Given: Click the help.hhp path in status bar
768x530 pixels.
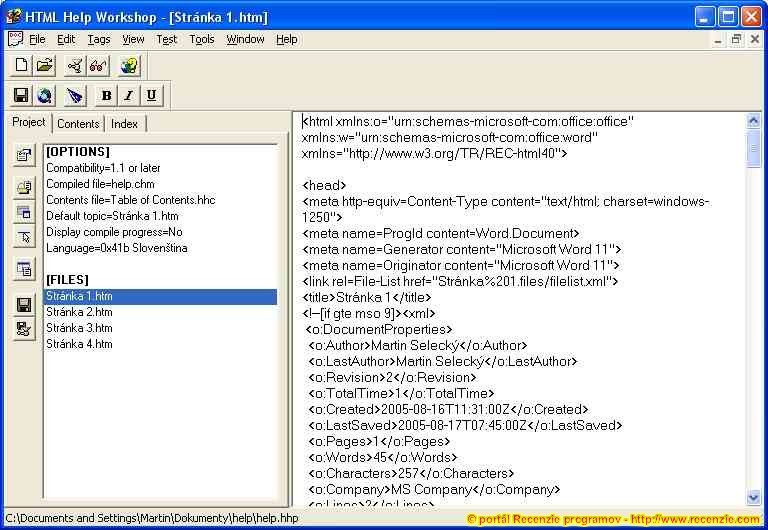Looking at the screenshot, I should pos(152,518).
